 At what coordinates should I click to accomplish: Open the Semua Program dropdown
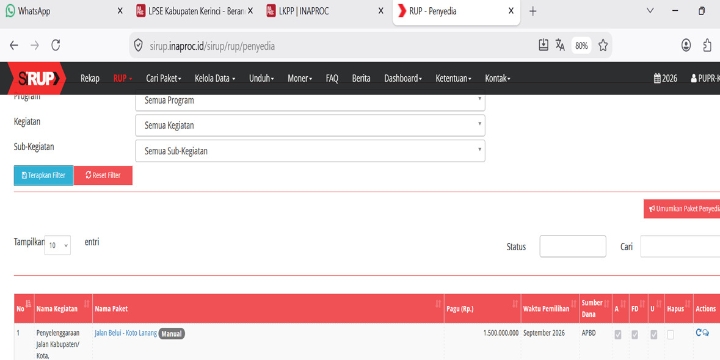click(x=310, y=101)
